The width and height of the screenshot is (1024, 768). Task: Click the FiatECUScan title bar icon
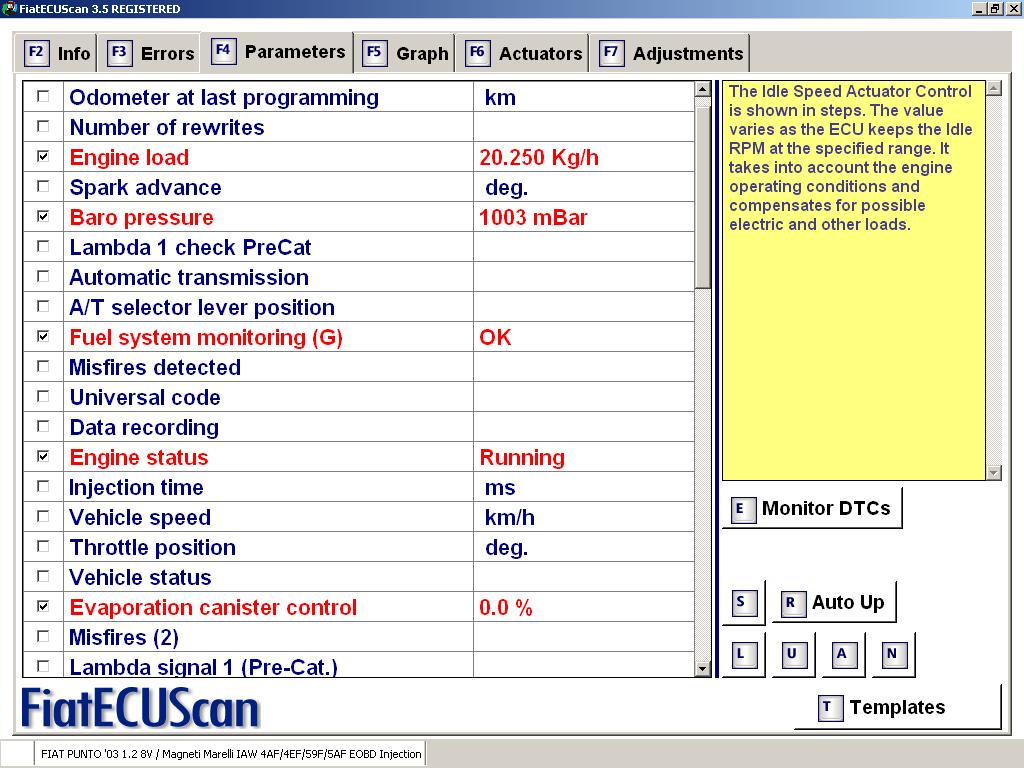pos(9,8)
